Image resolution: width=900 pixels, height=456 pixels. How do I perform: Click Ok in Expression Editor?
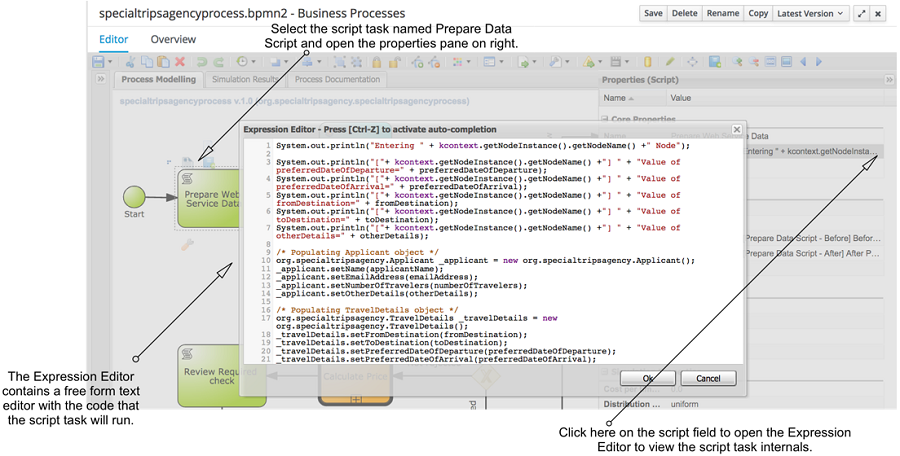pyautogui.click(x=648, y=378)
